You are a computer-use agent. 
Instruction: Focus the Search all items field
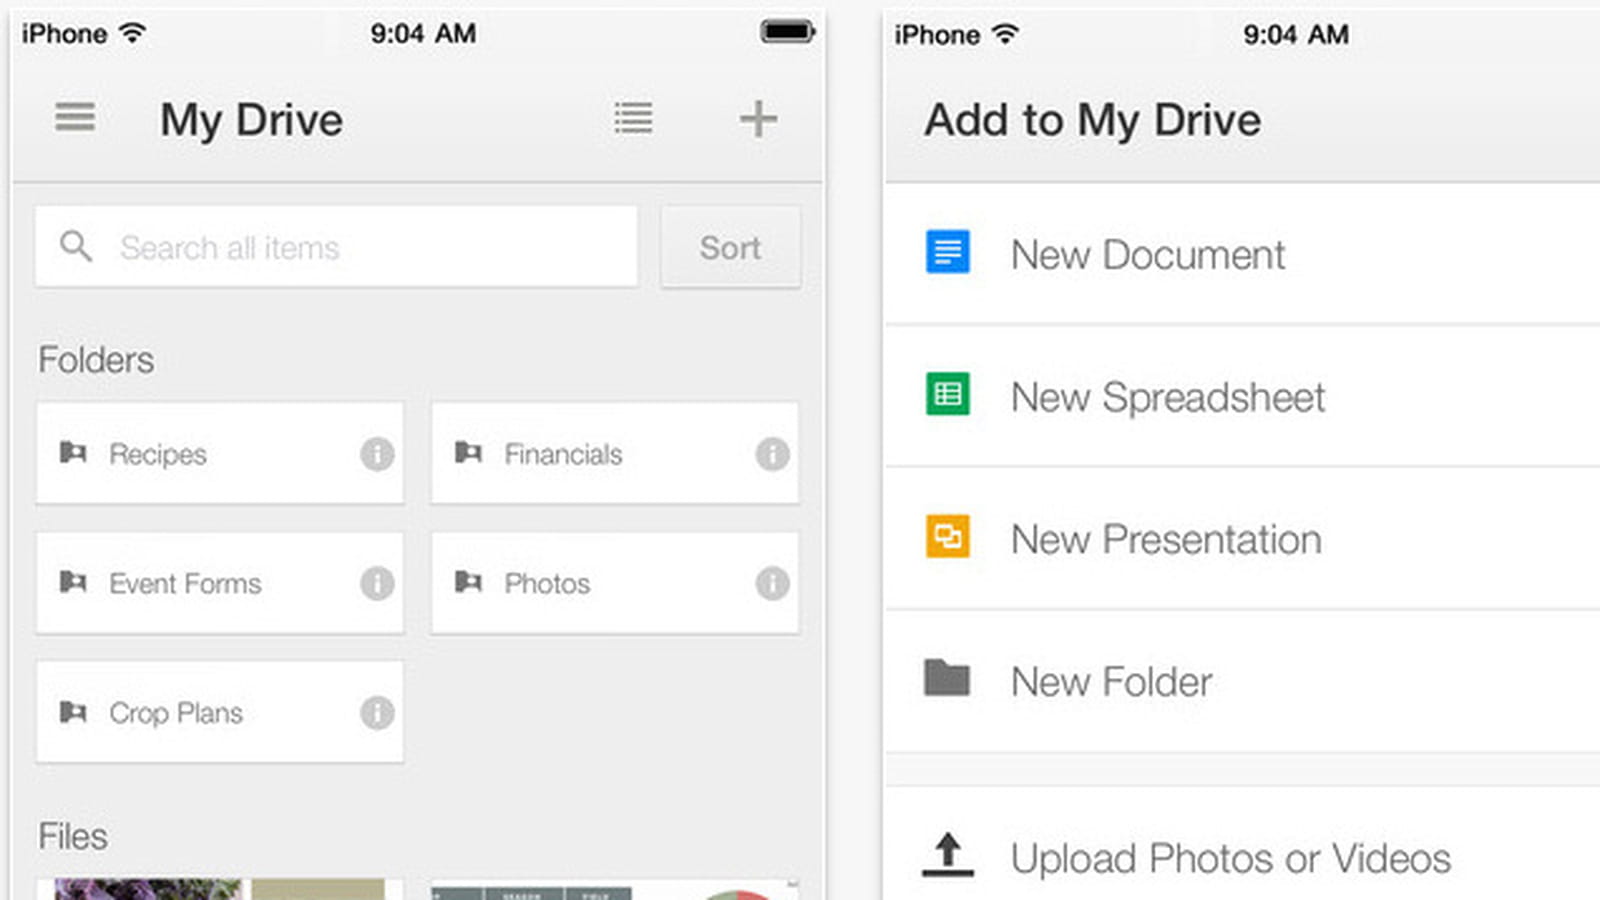(336, 247)
